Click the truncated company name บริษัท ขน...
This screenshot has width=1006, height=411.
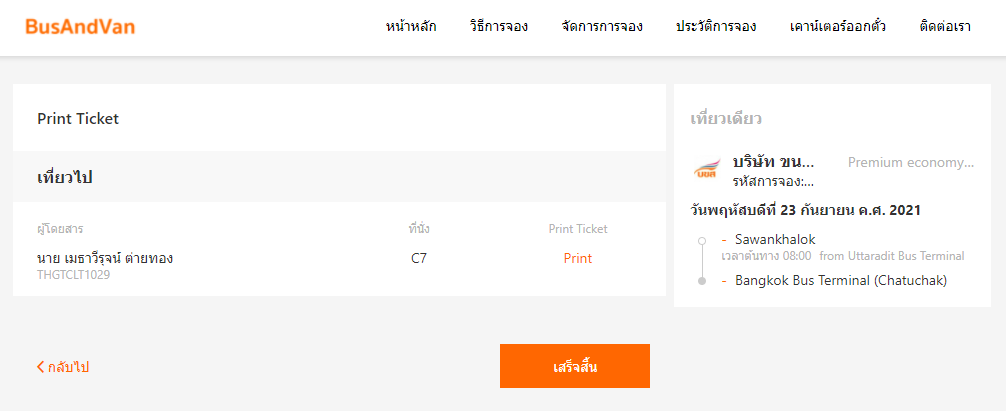[x=774, y=162]
